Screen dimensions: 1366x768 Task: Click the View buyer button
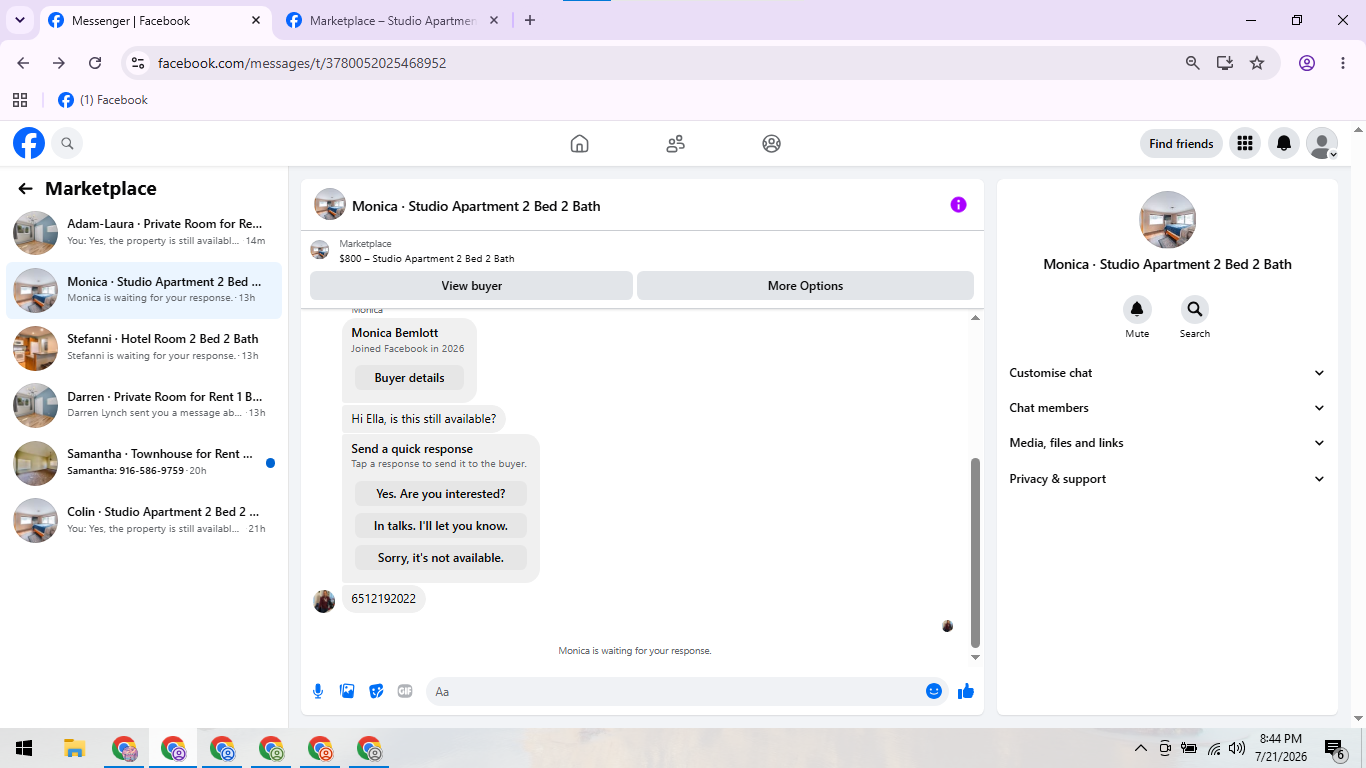click(471, 286)
